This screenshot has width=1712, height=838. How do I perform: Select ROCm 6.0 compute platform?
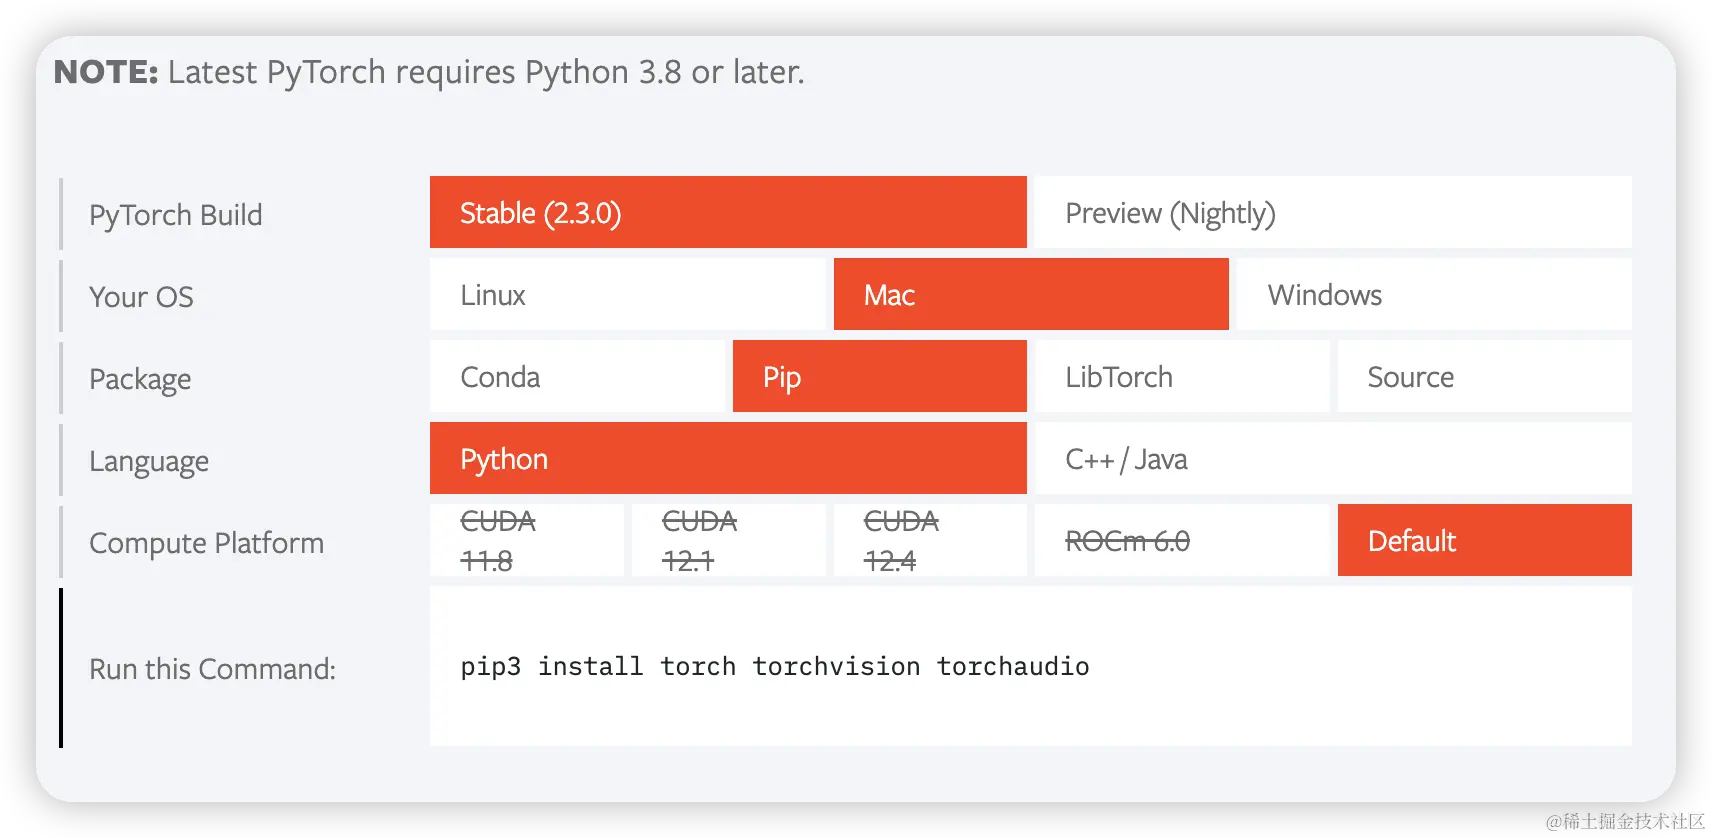[1182, 540]
